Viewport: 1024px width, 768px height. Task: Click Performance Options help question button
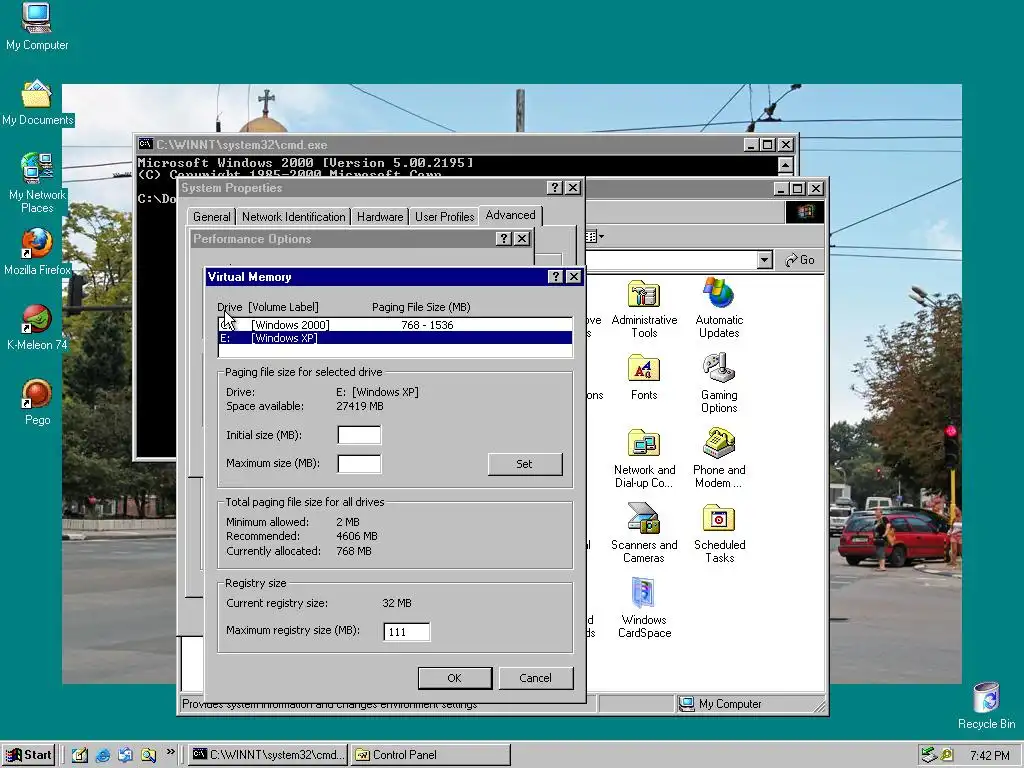tap(503, 239)
